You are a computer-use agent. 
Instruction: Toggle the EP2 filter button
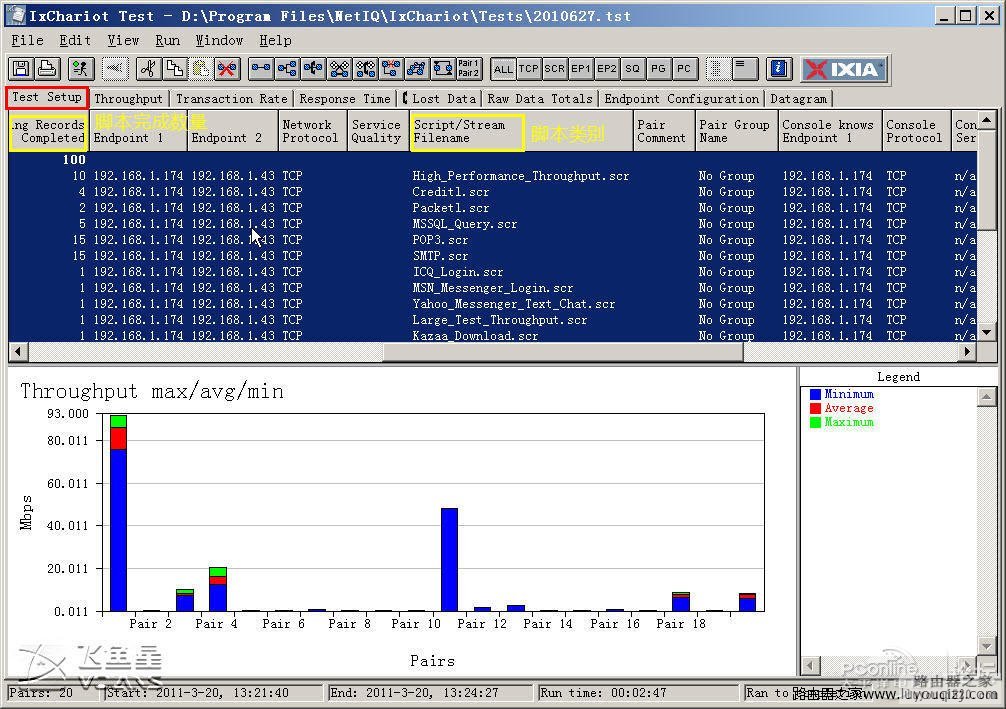[606, 69]
